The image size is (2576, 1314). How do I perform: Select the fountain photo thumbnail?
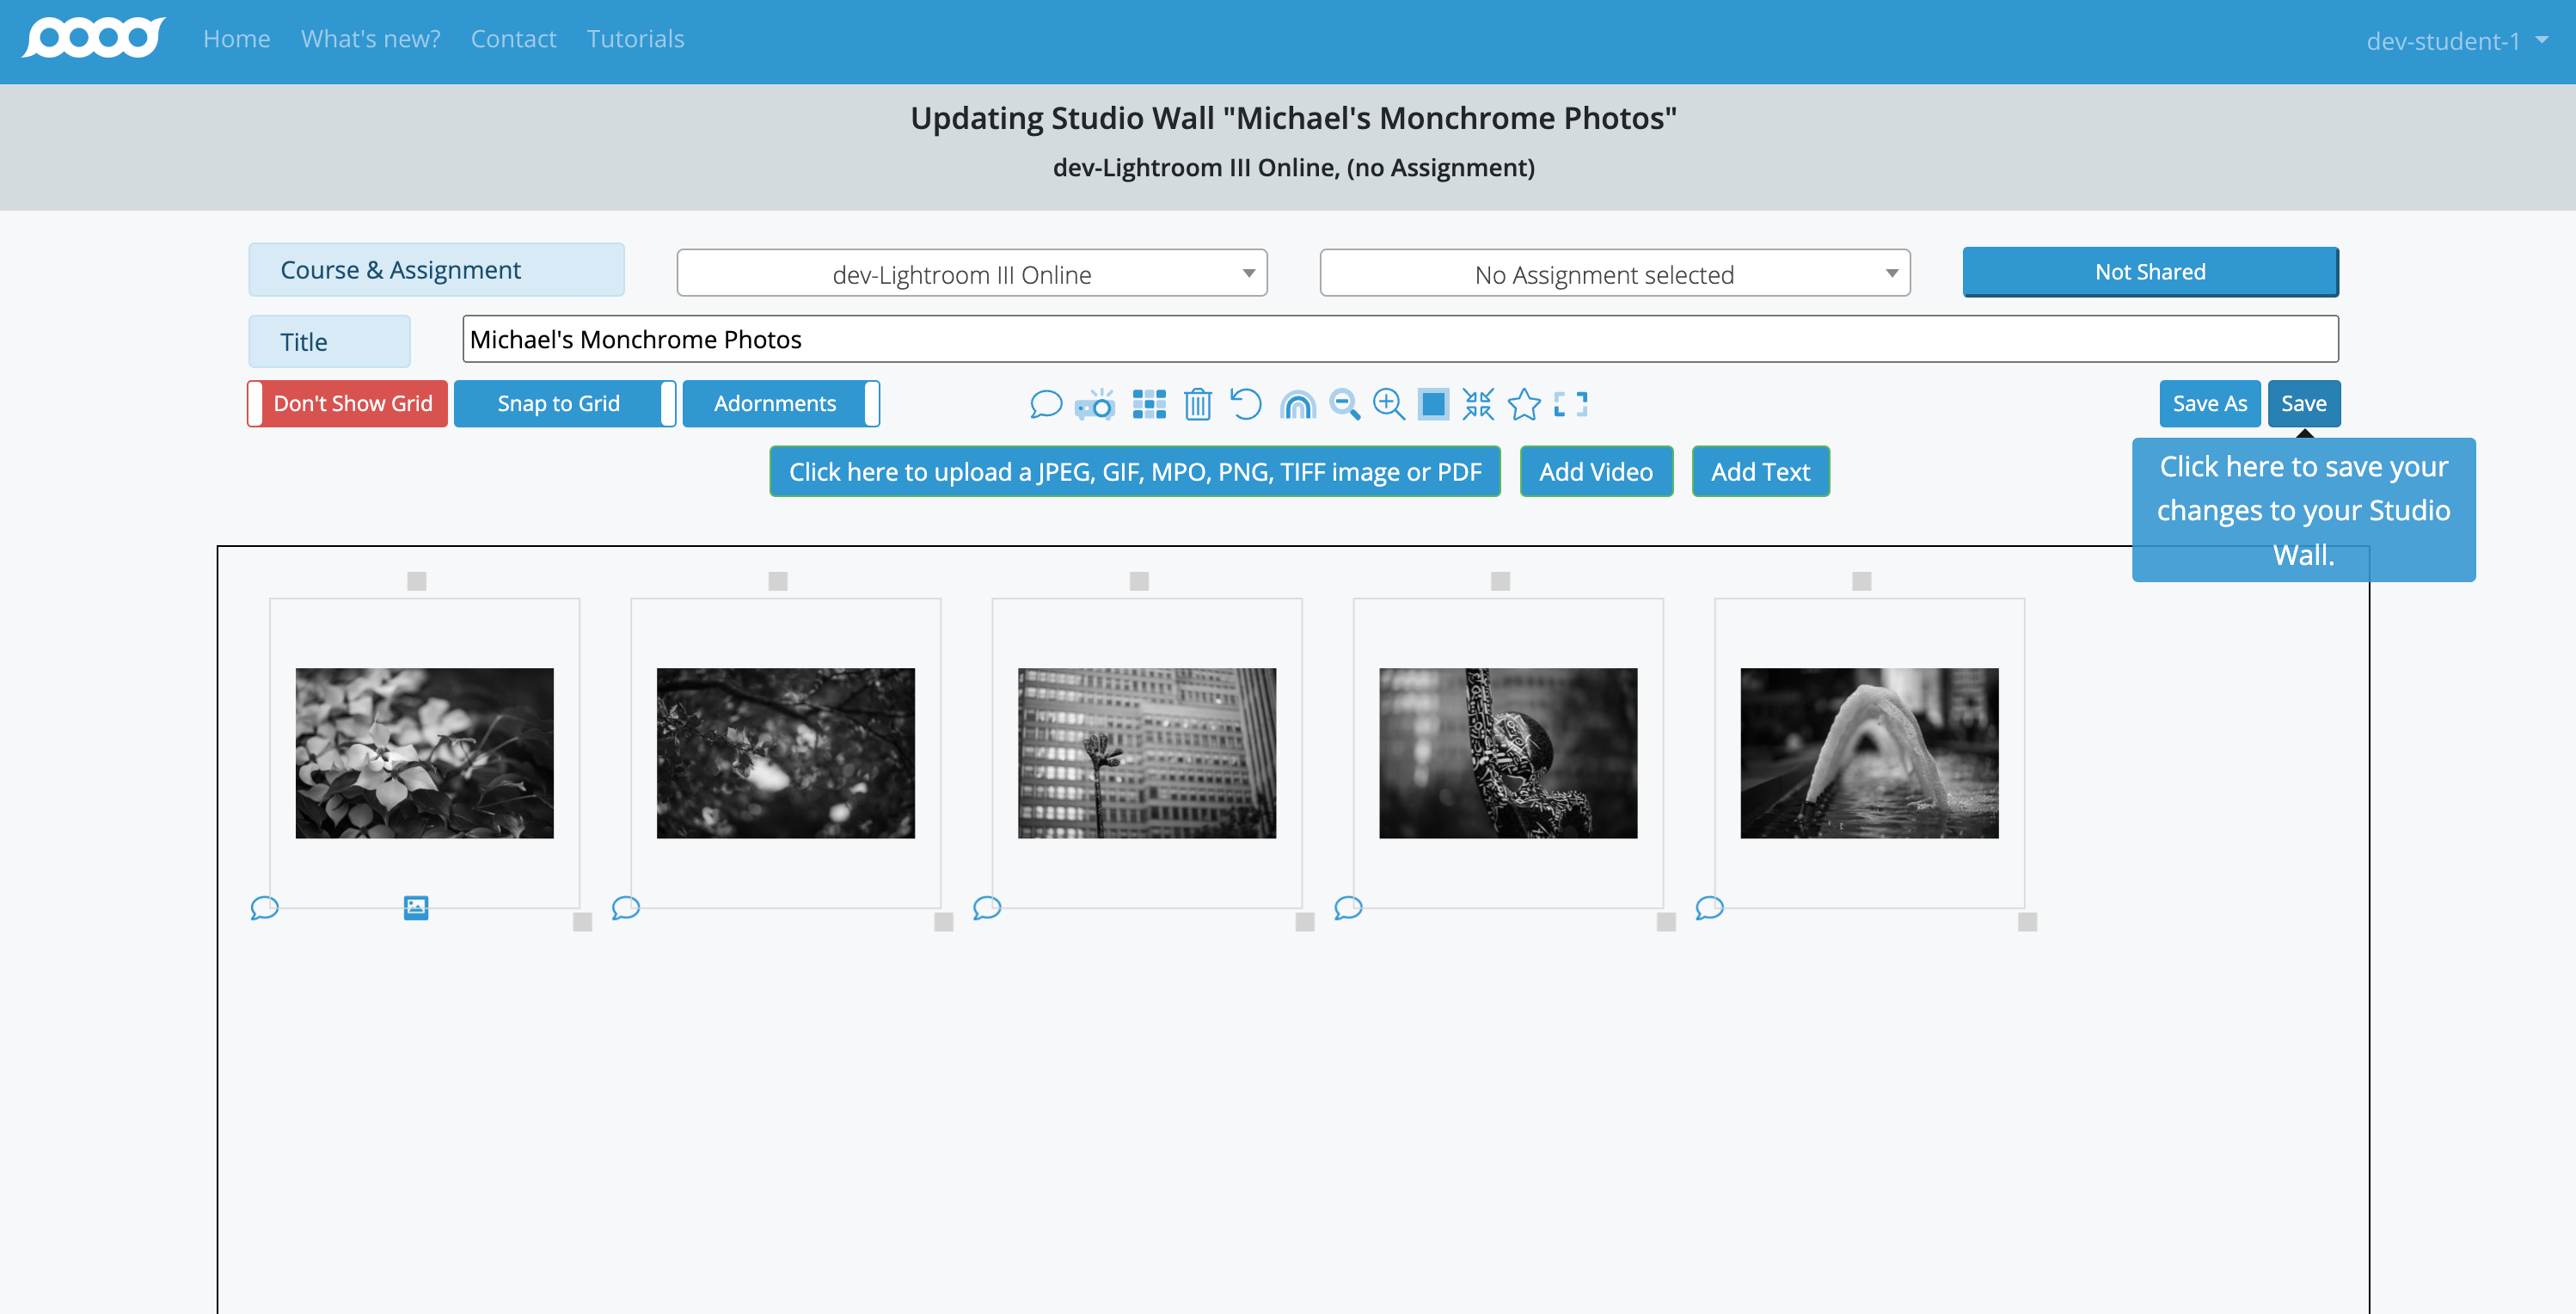click(1869, 753)
